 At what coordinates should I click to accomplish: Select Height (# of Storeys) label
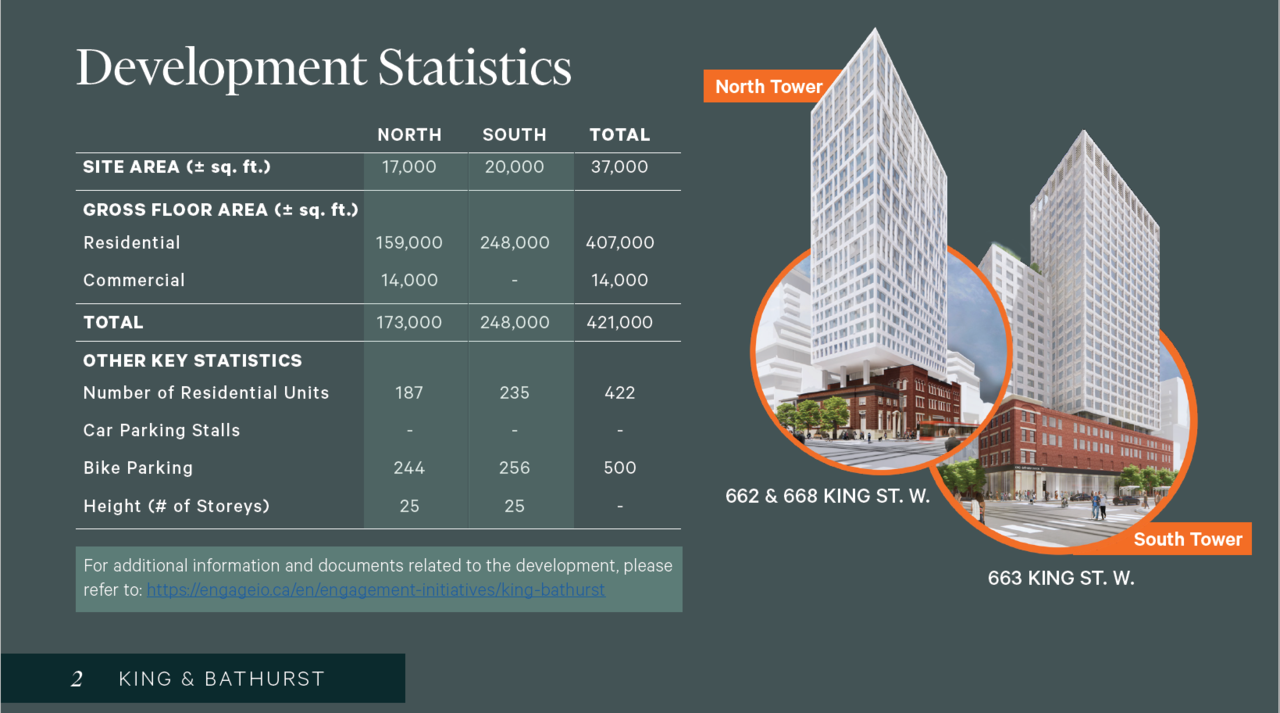(x=175, y=506)
